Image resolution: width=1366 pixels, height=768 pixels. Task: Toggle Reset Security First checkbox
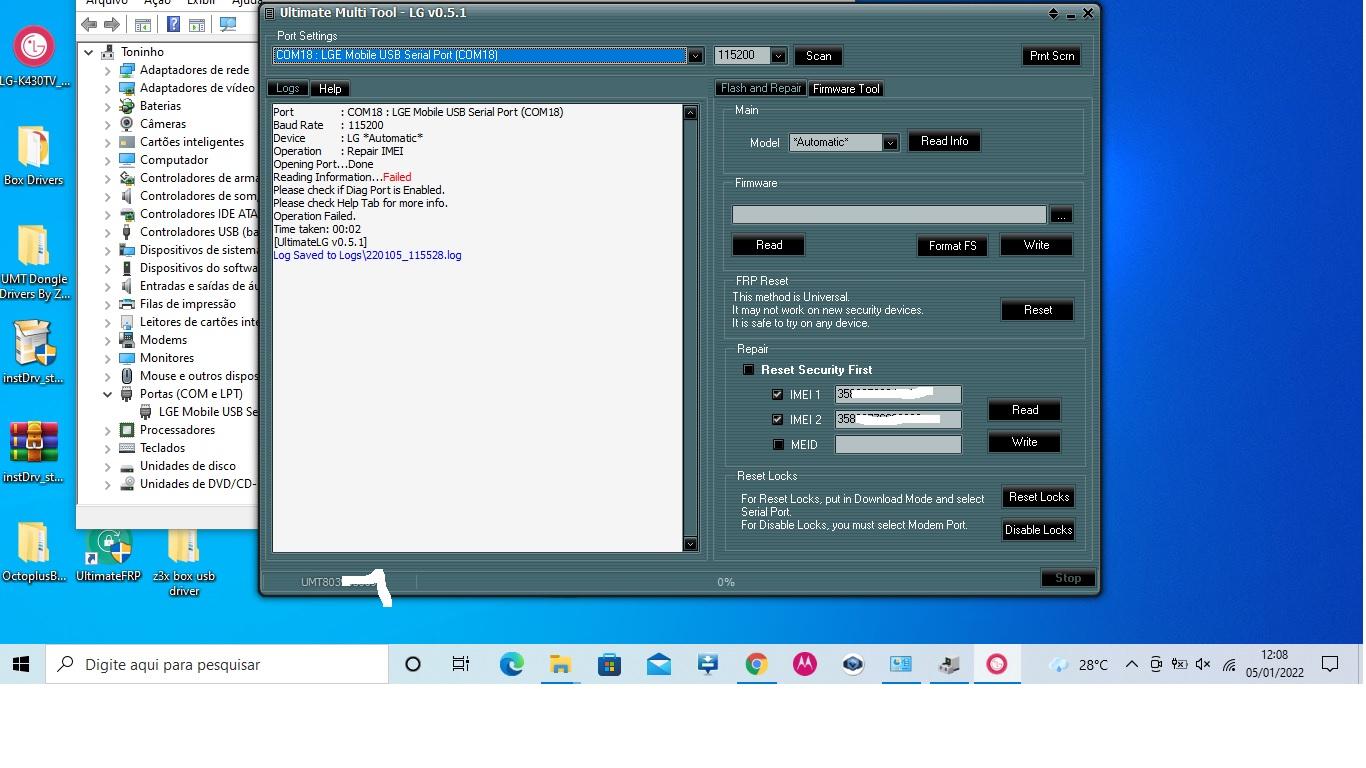point(748,370)
